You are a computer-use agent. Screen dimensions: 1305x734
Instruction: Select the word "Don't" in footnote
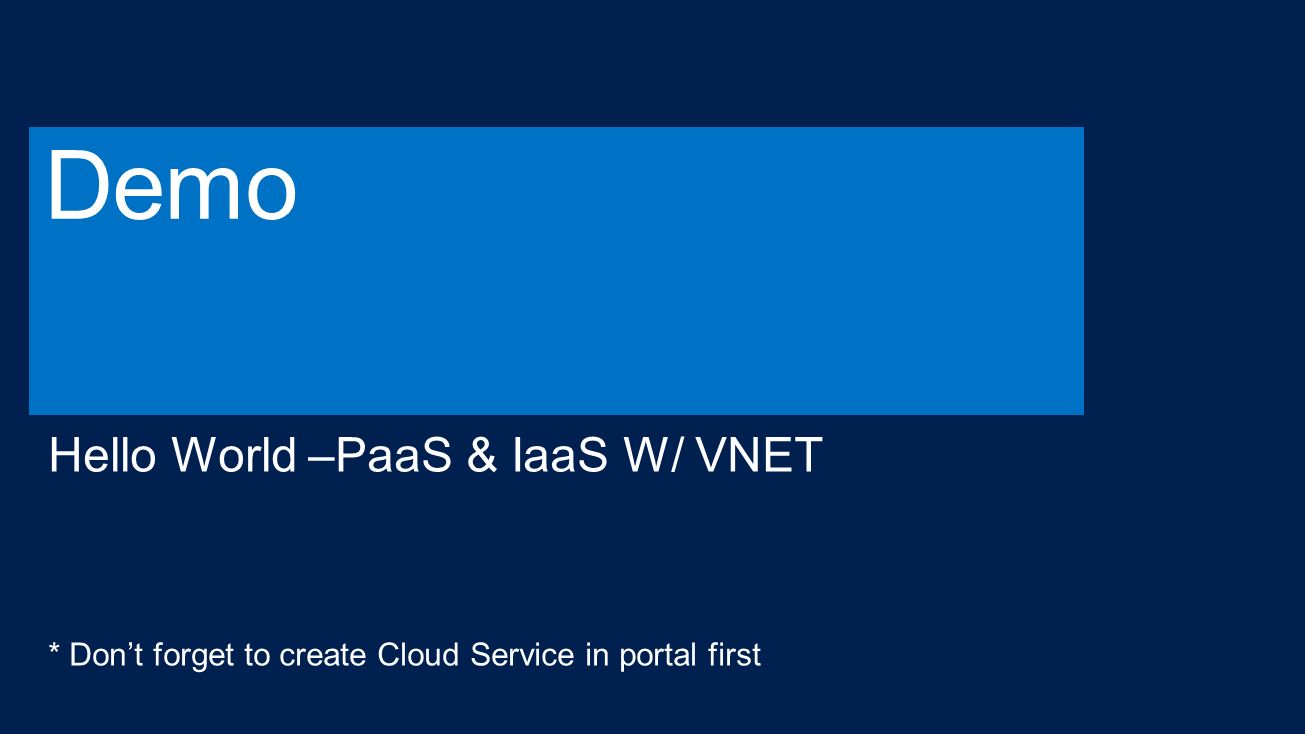[x=100, y=655]
